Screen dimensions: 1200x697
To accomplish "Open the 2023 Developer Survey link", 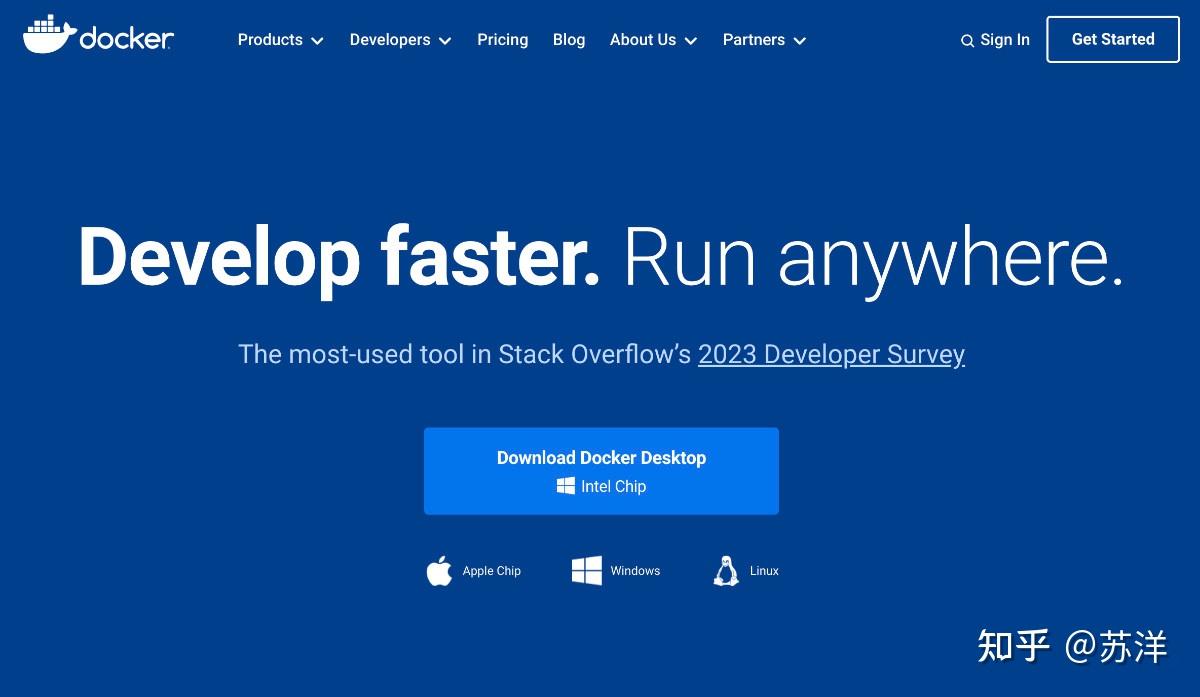I will pos(831,354).
